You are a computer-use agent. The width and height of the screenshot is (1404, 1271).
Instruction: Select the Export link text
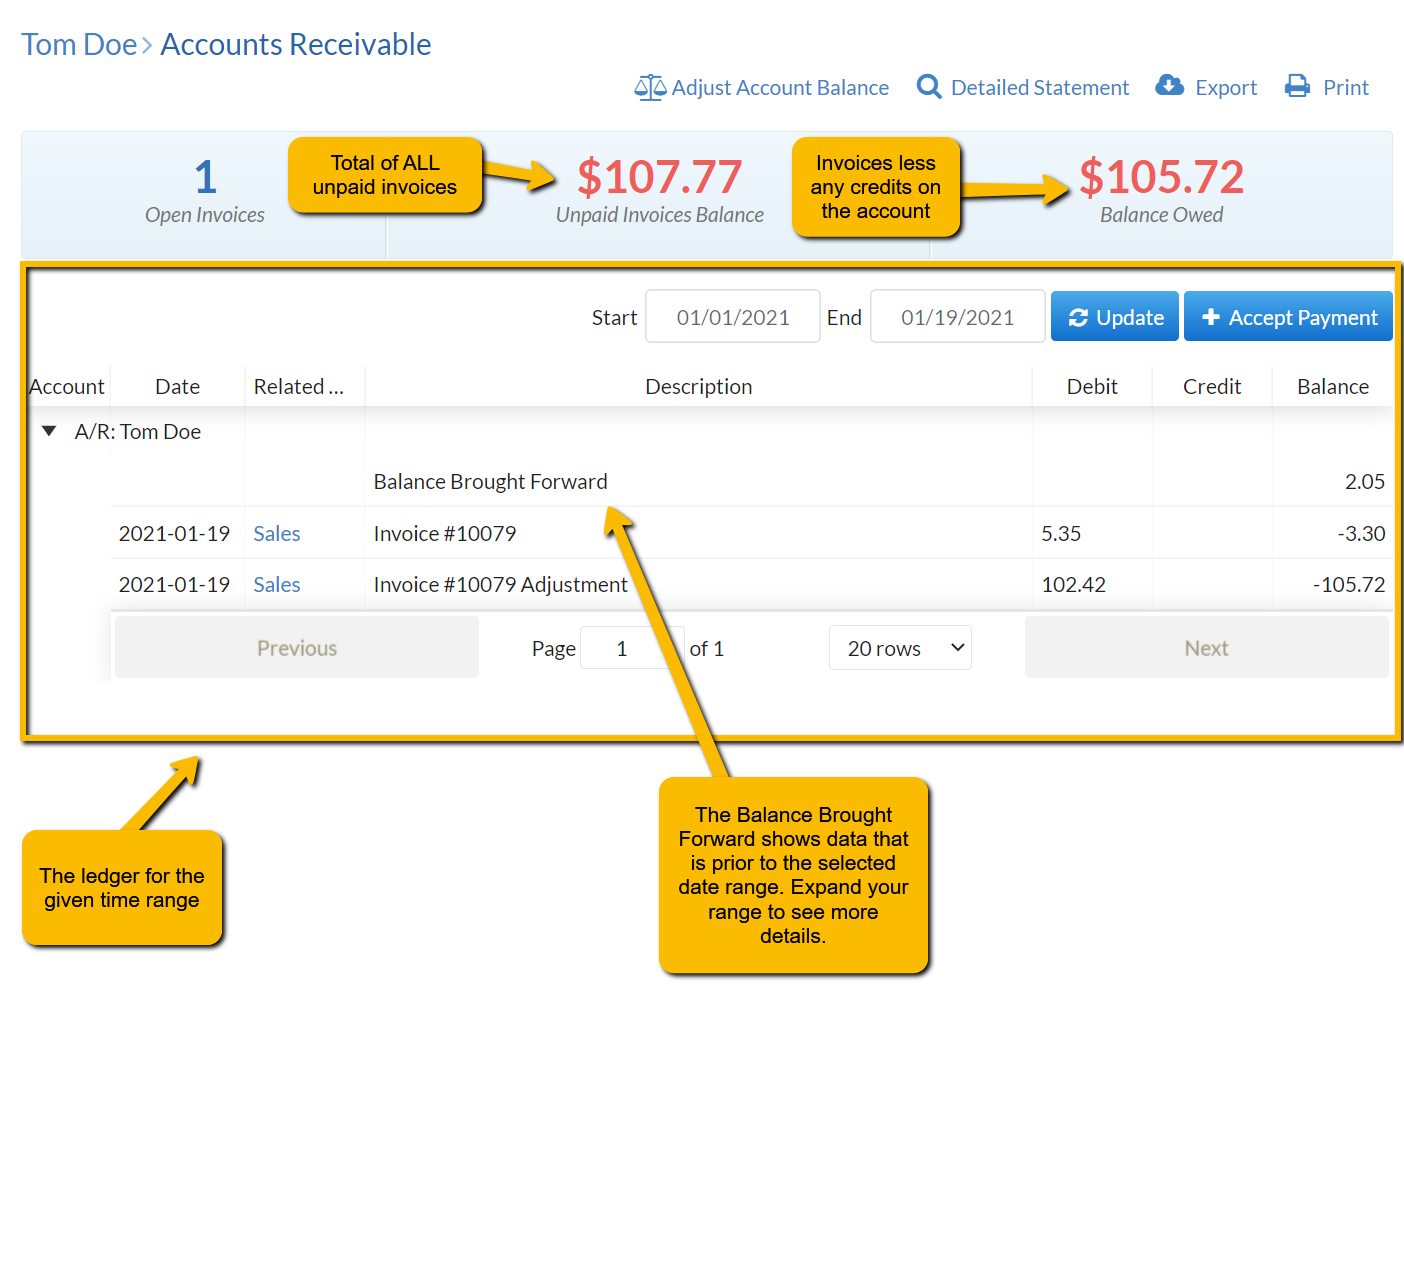click(1226, 88)
